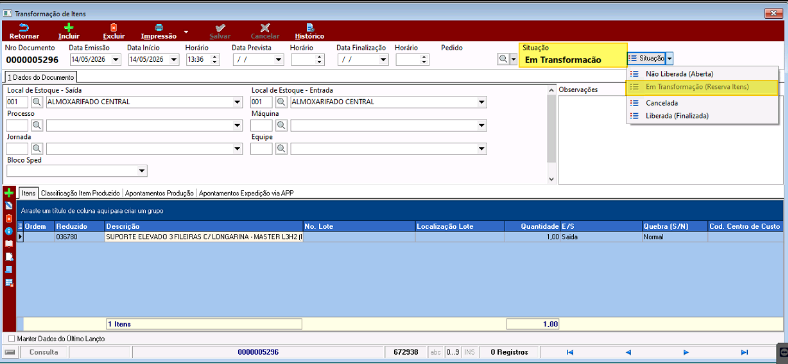Click the Impressão printer icon
Viewport: 788px width, 364px height.
(159, 28)
